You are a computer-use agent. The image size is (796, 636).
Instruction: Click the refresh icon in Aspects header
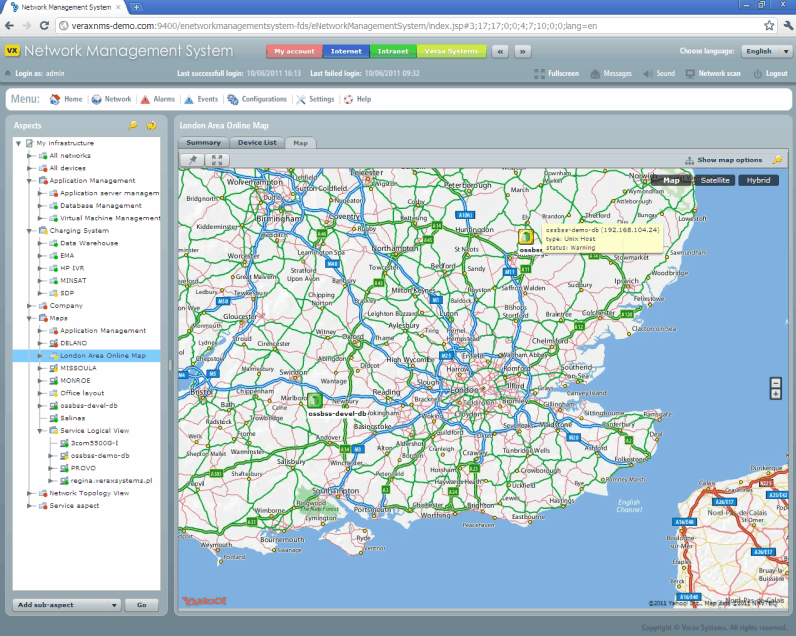(x=151, y=125)
